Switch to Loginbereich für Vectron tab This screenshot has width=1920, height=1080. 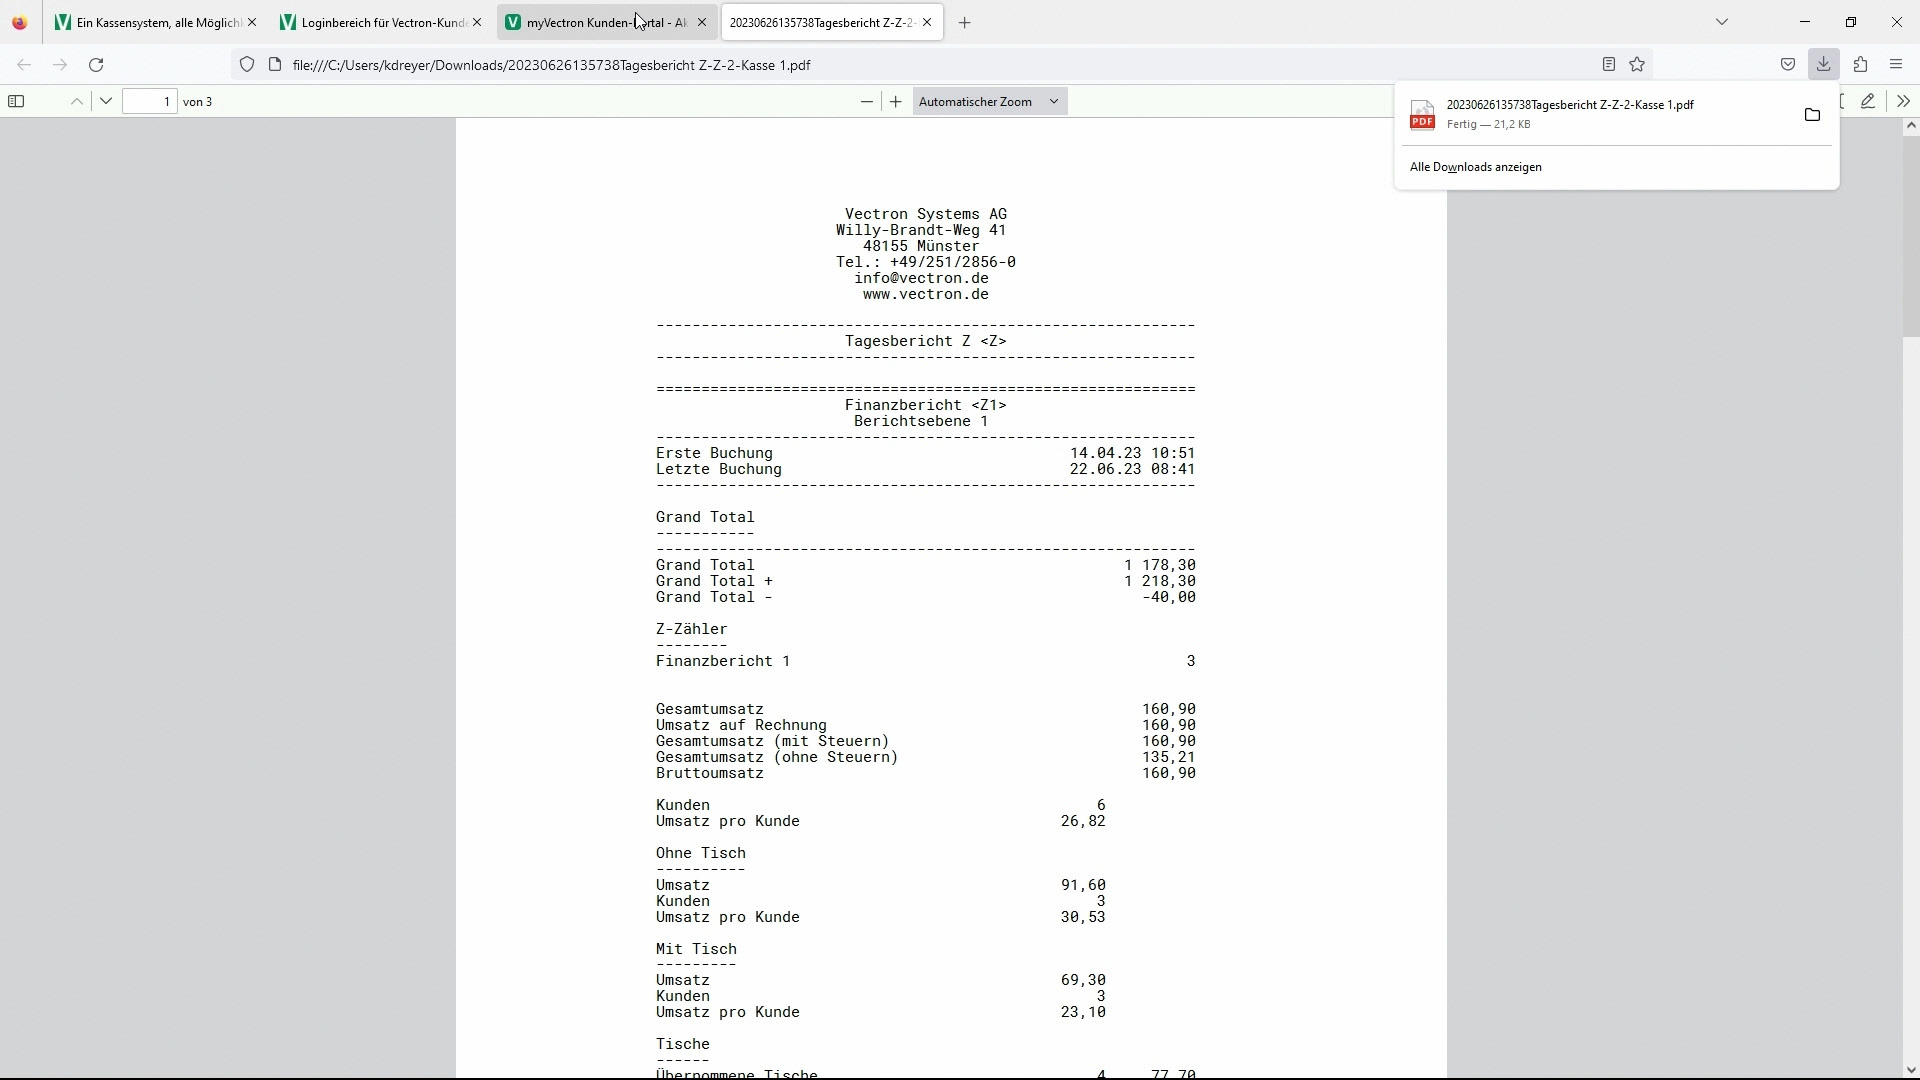tap(375, 22)
